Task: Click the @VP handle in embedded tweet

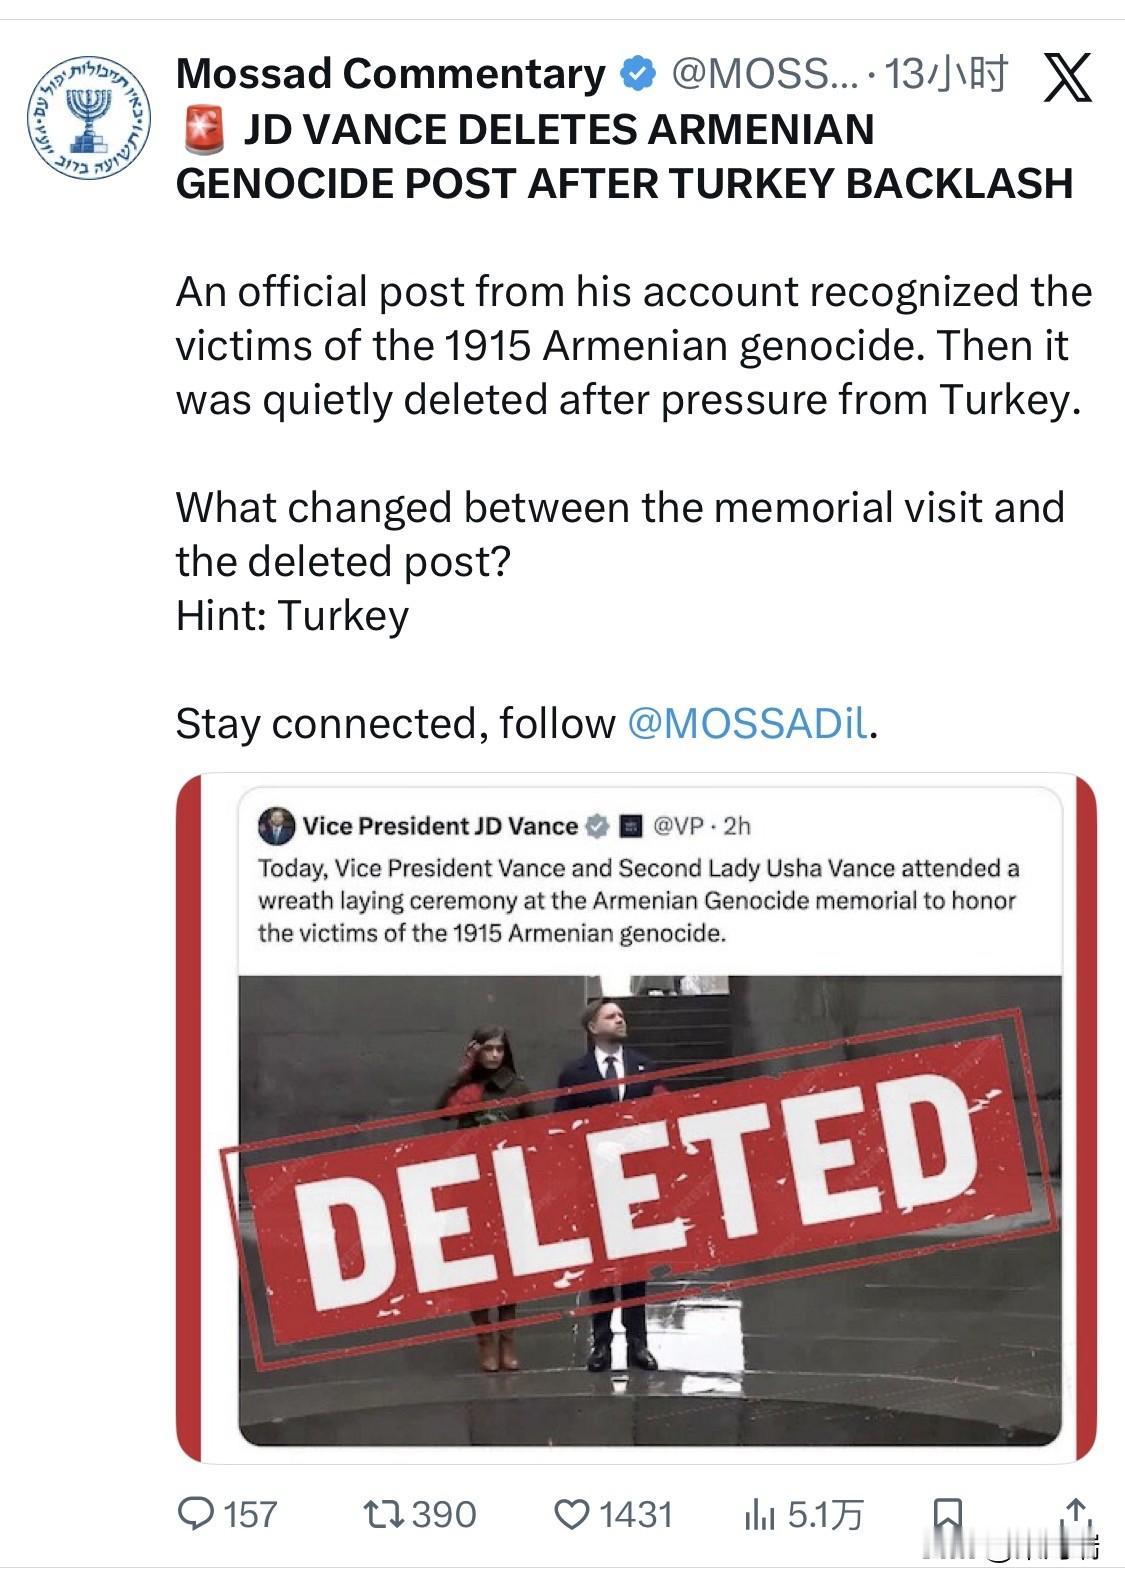Action: point(676,826)
